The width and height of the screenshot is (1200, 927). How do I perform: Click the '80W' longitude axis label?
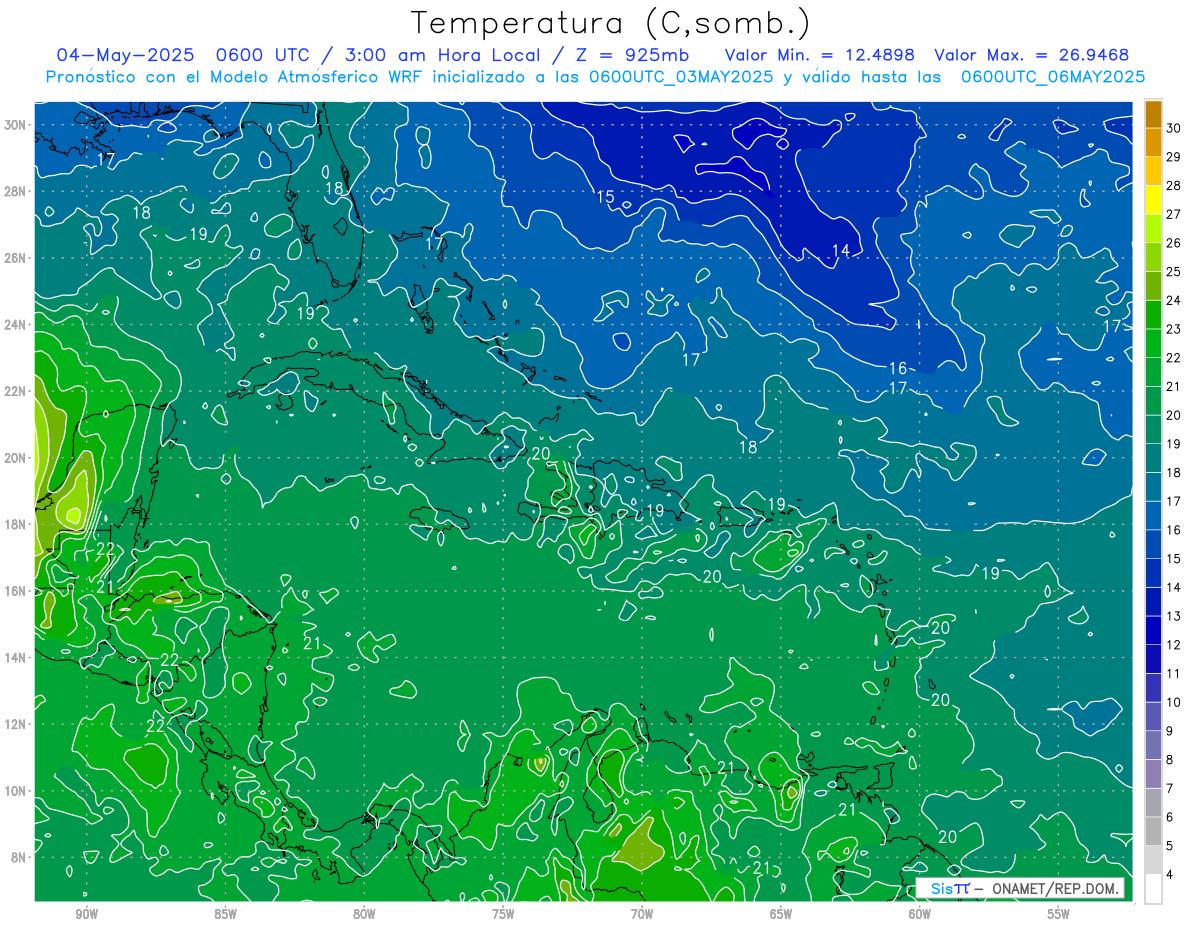(364, 914)
